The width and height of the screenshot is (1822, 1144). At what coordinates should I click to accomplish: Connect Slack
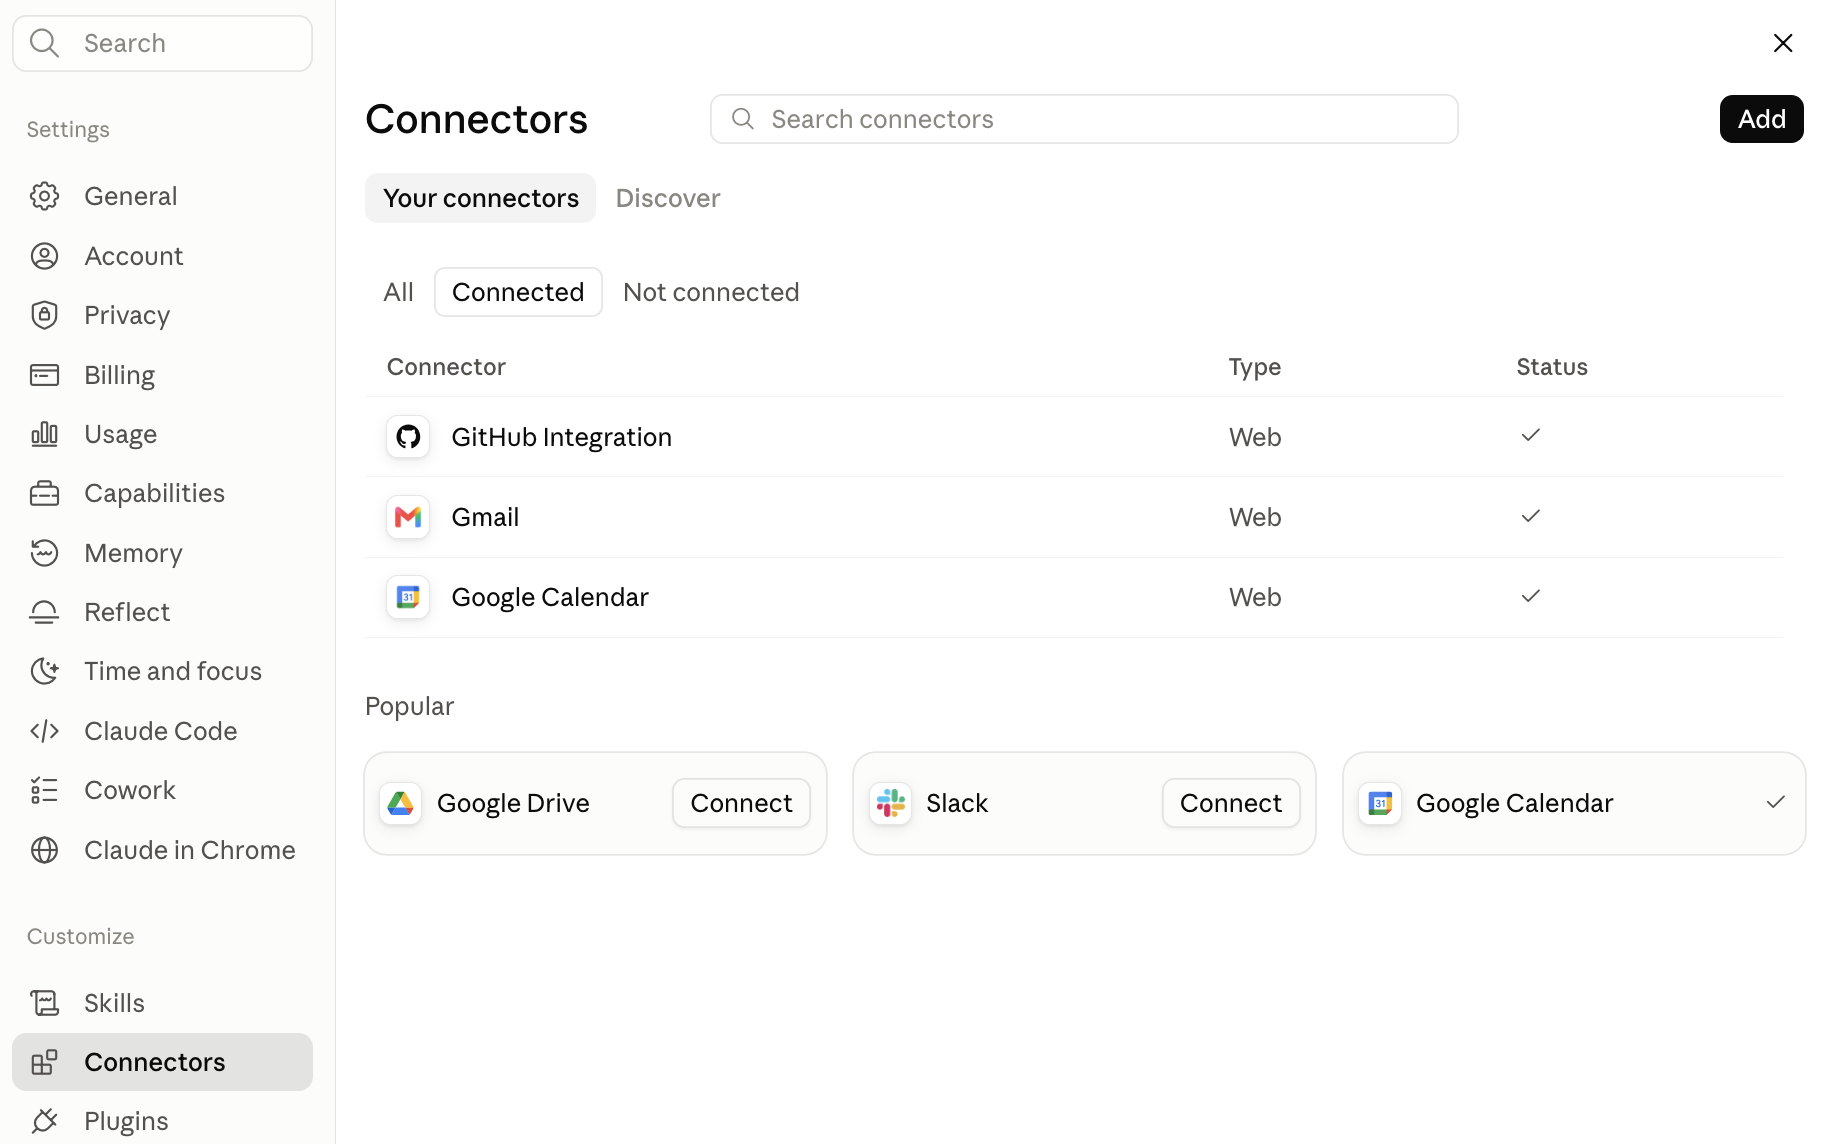pyautogui.click(x=1231, y=803)
